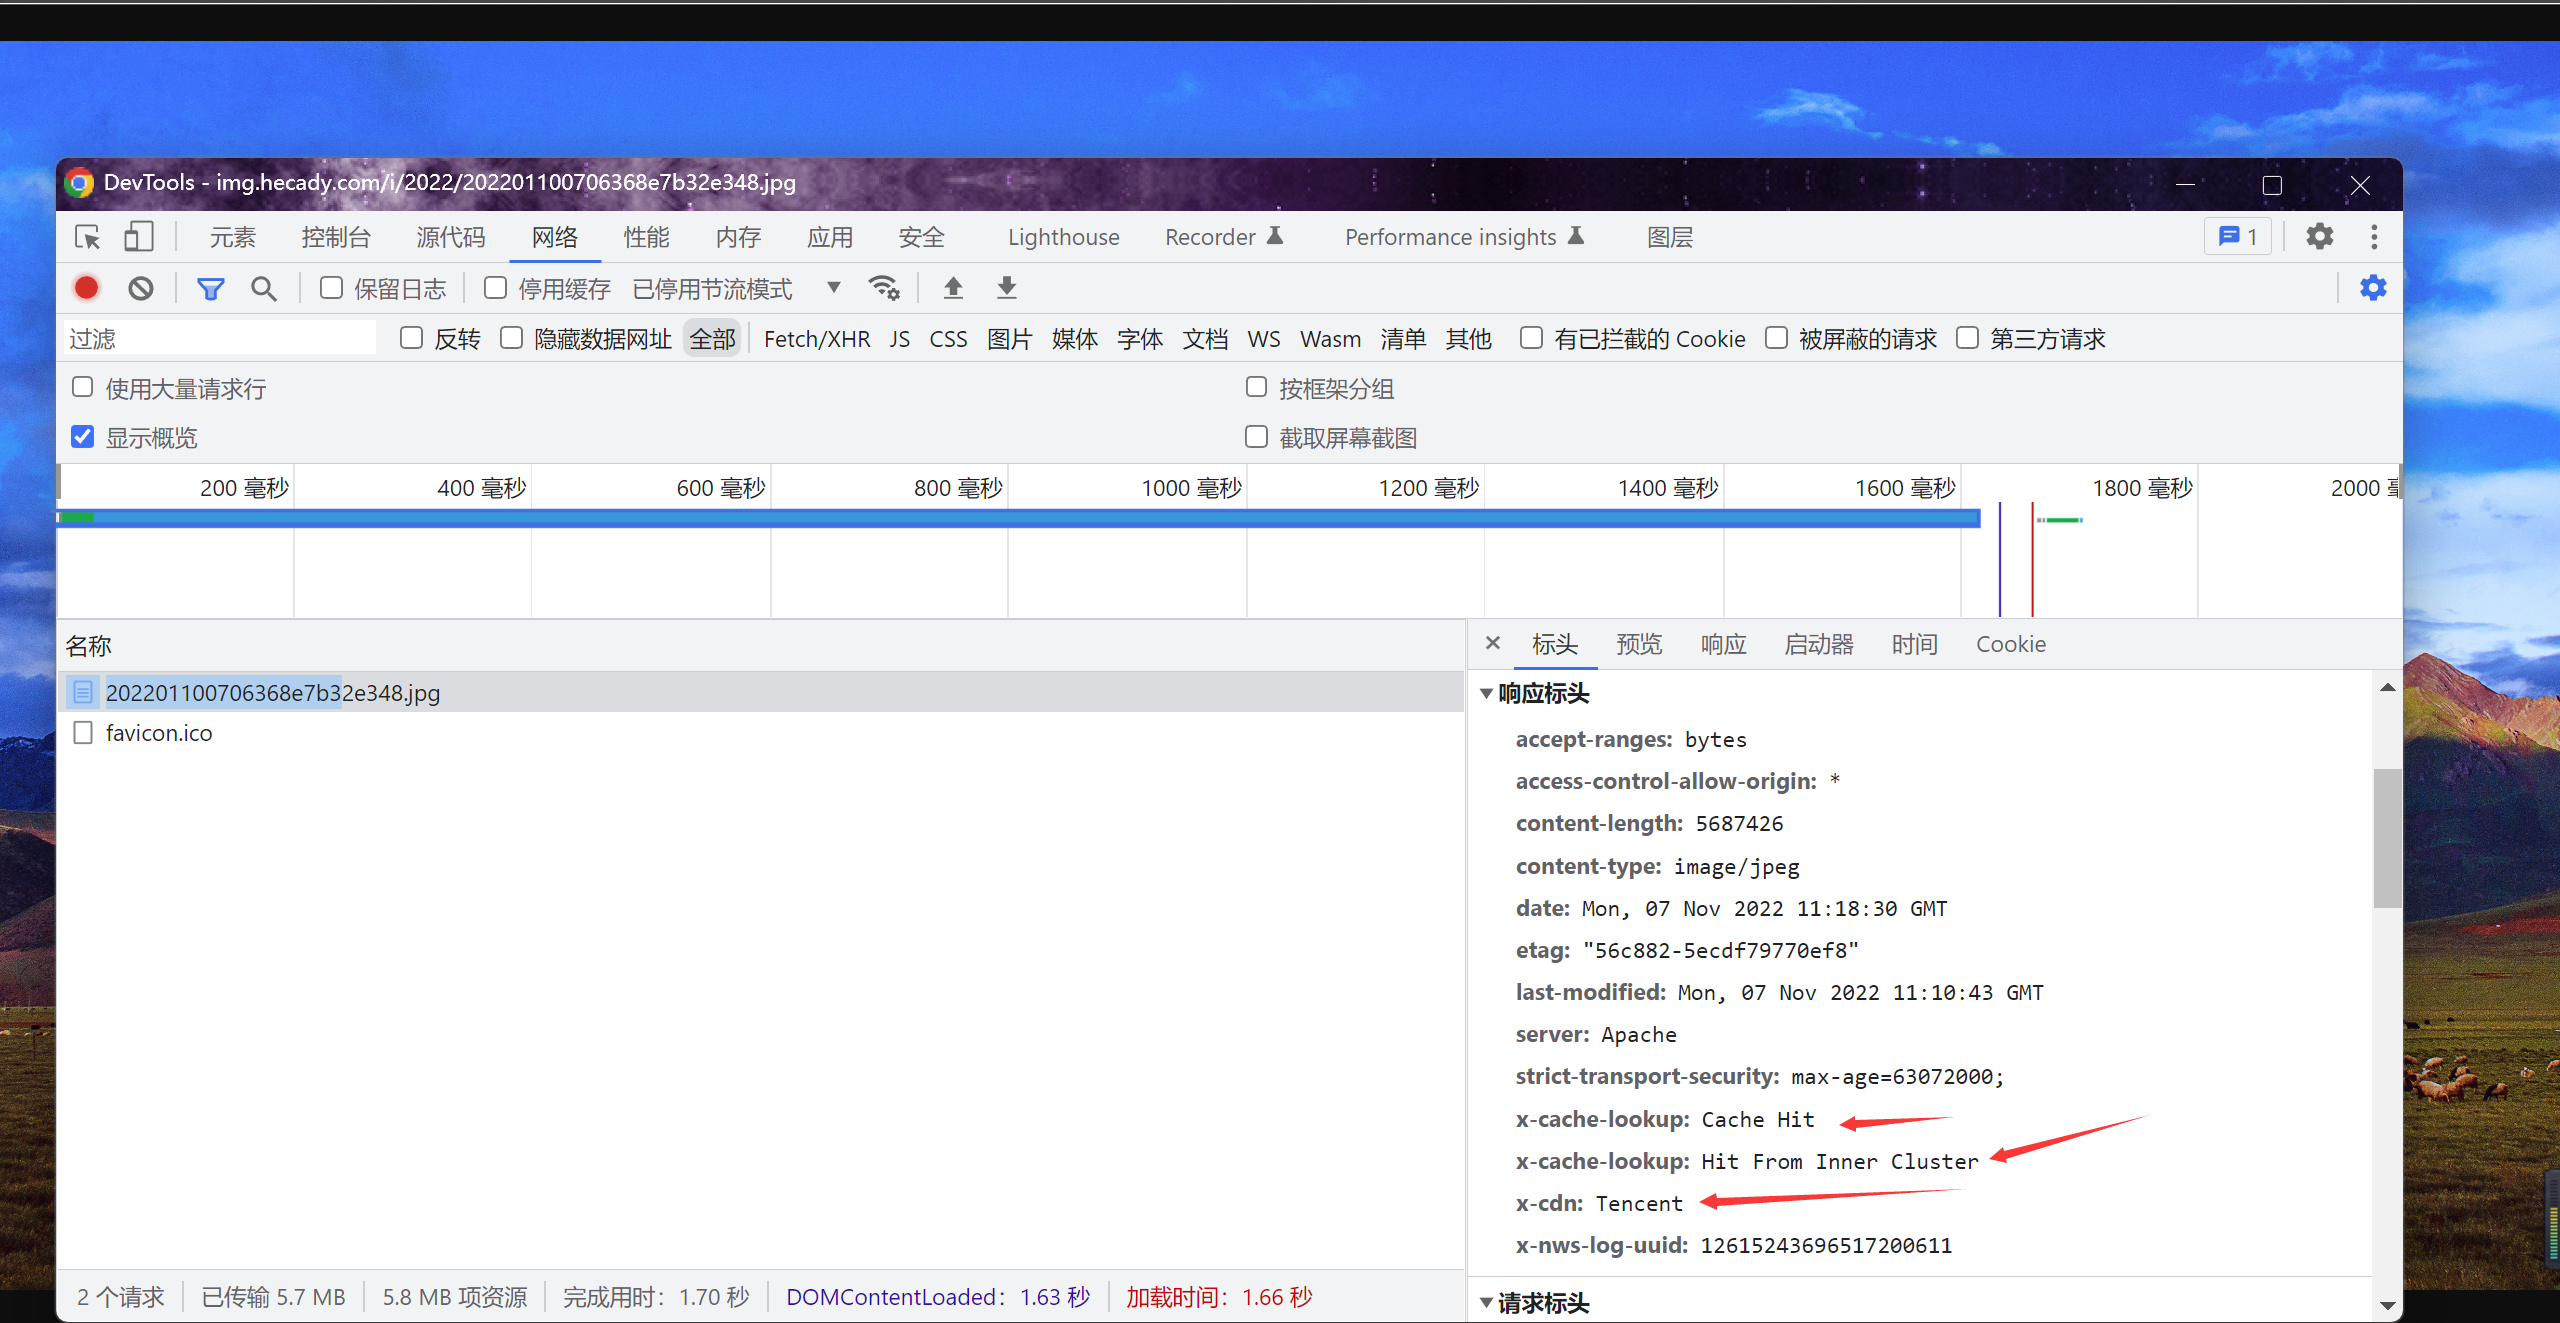
Task: Open network search with magnifier icon
Action: click(x=263, y=289)
